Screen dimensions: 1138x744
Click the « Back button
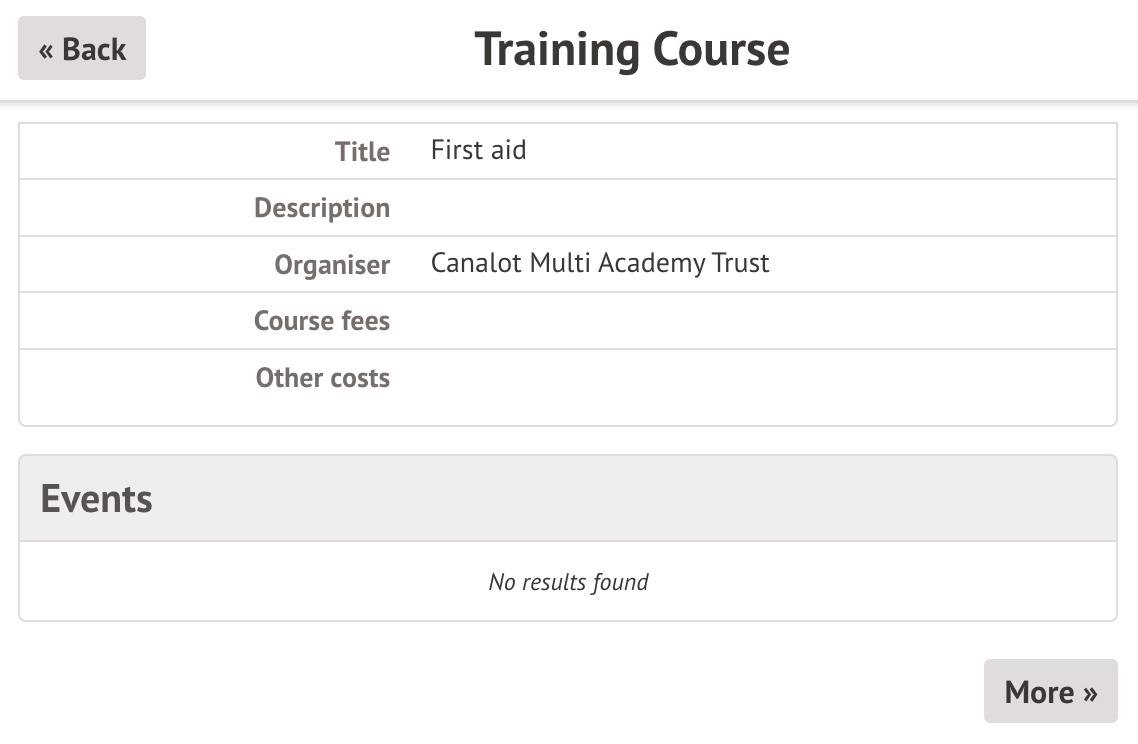tap(82, 49)
